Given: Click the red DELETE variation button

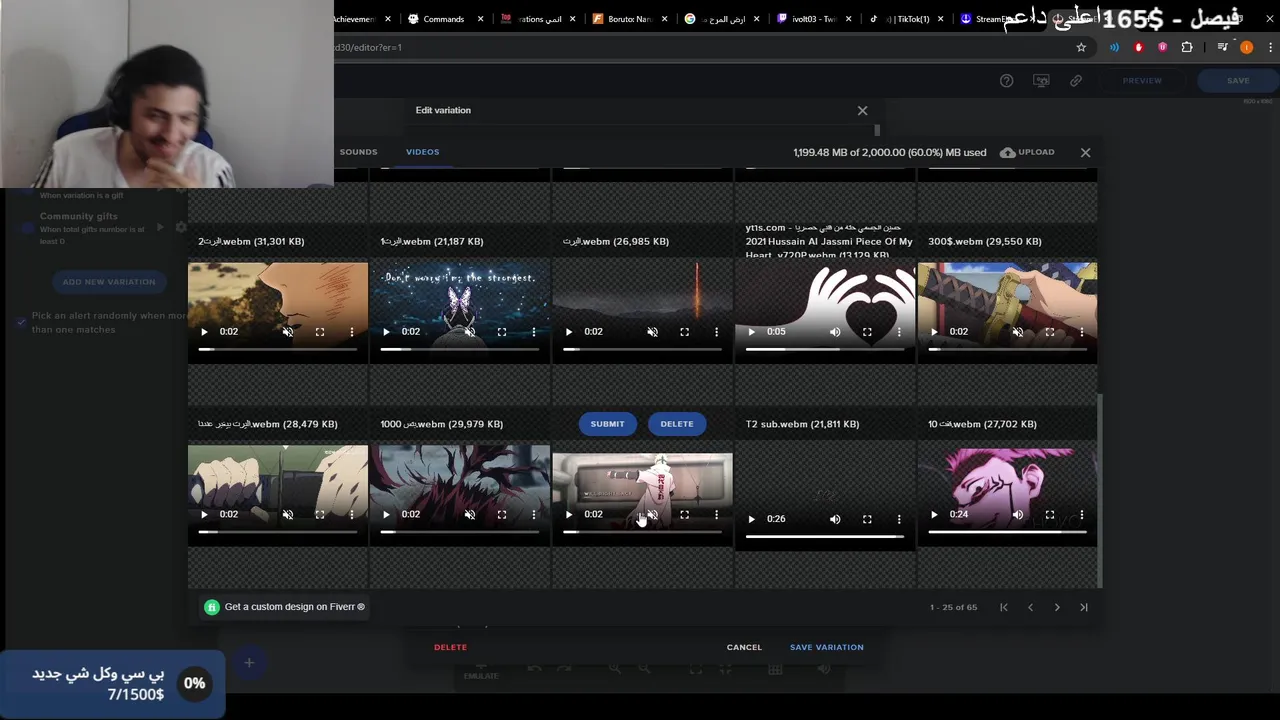Looking at the screenshot, I should pos(450,647).
